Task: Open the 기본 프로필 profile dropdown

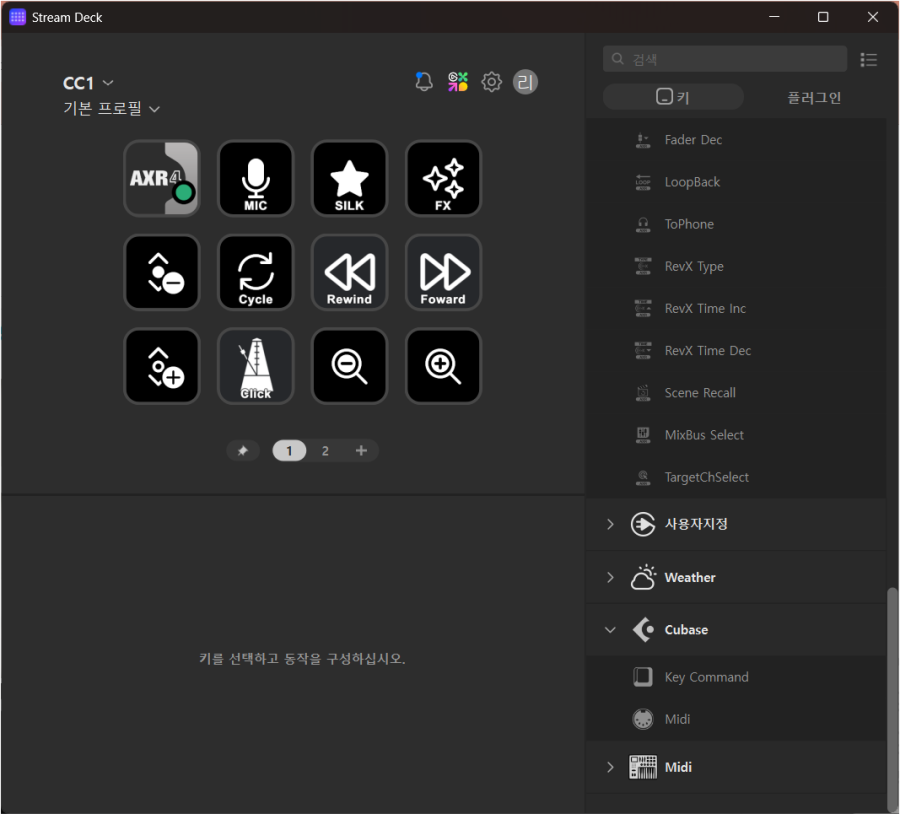Action: pyautogui.click(x=111, y=108)
